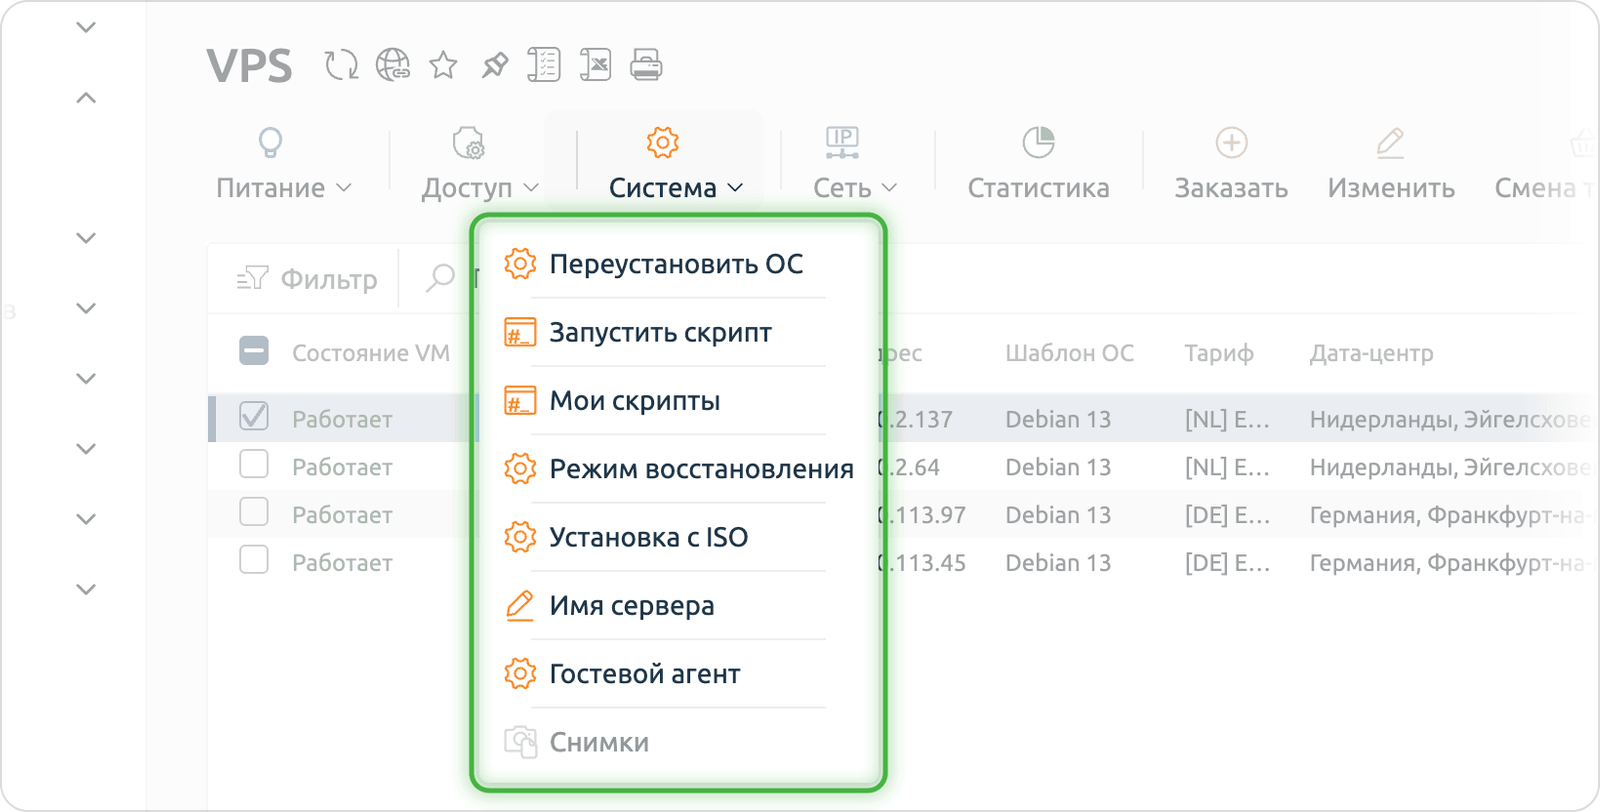Viewport: 1600px width, 812px height.
Task: Check the row with IP ending .2.64
Action: click(254, 464)
